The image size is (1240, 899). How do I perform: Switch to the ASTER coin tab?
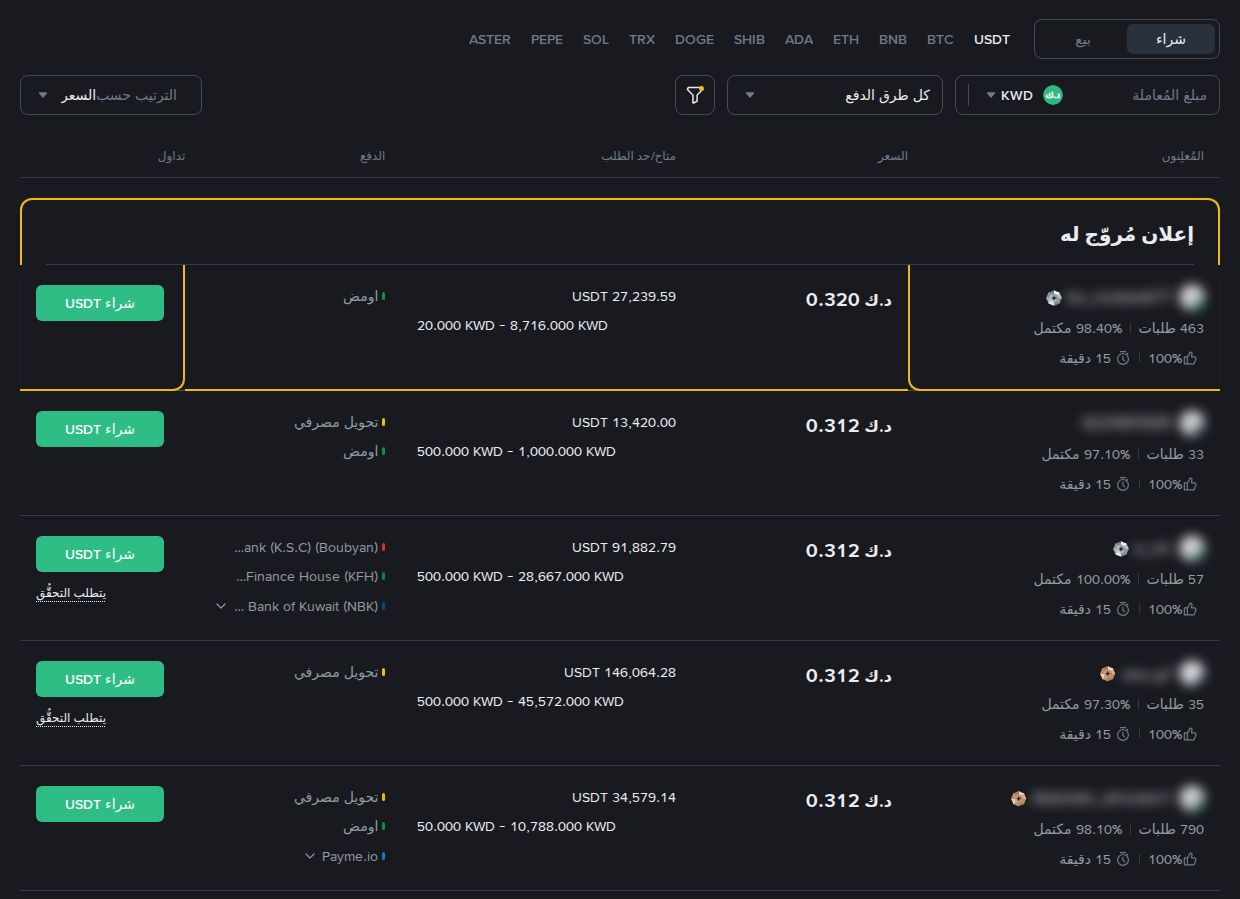point(490,40)
